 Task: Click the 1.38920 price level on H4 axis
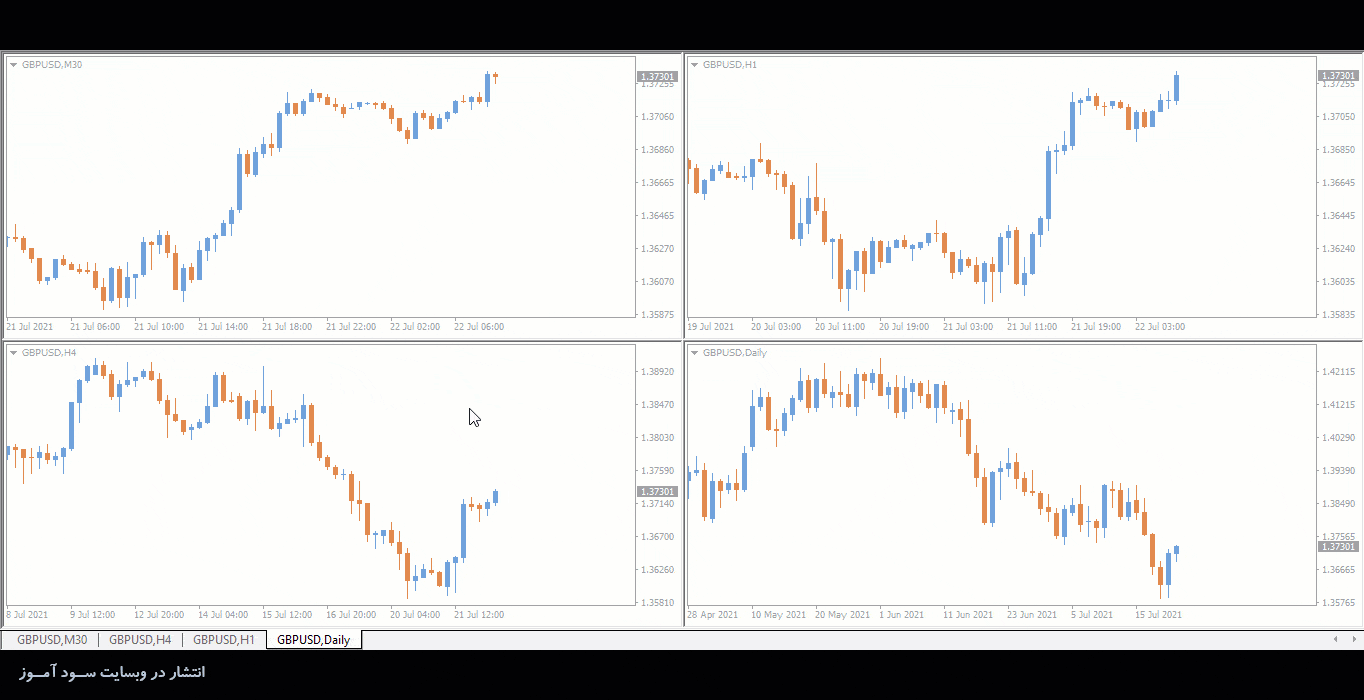656,372
